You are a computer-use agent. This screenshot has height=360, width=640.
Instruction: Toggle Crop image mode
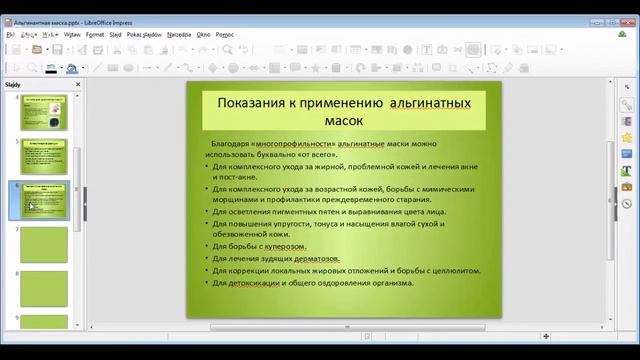[452, 68]
